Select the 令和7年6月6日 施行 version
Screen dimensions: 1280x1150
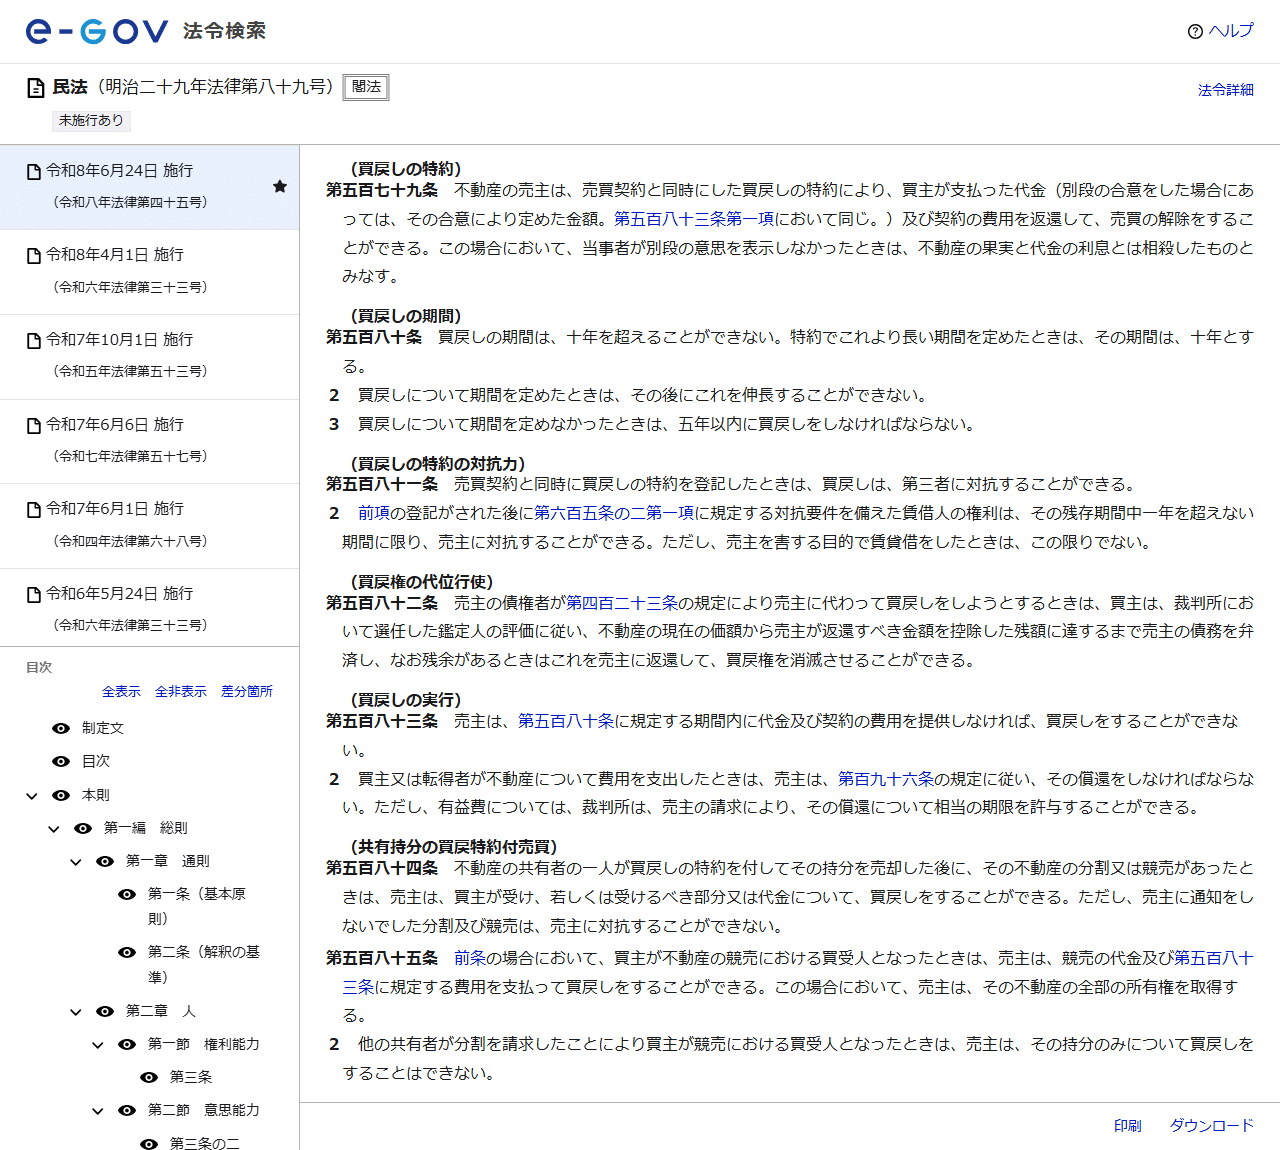click(x=149, y=442)
